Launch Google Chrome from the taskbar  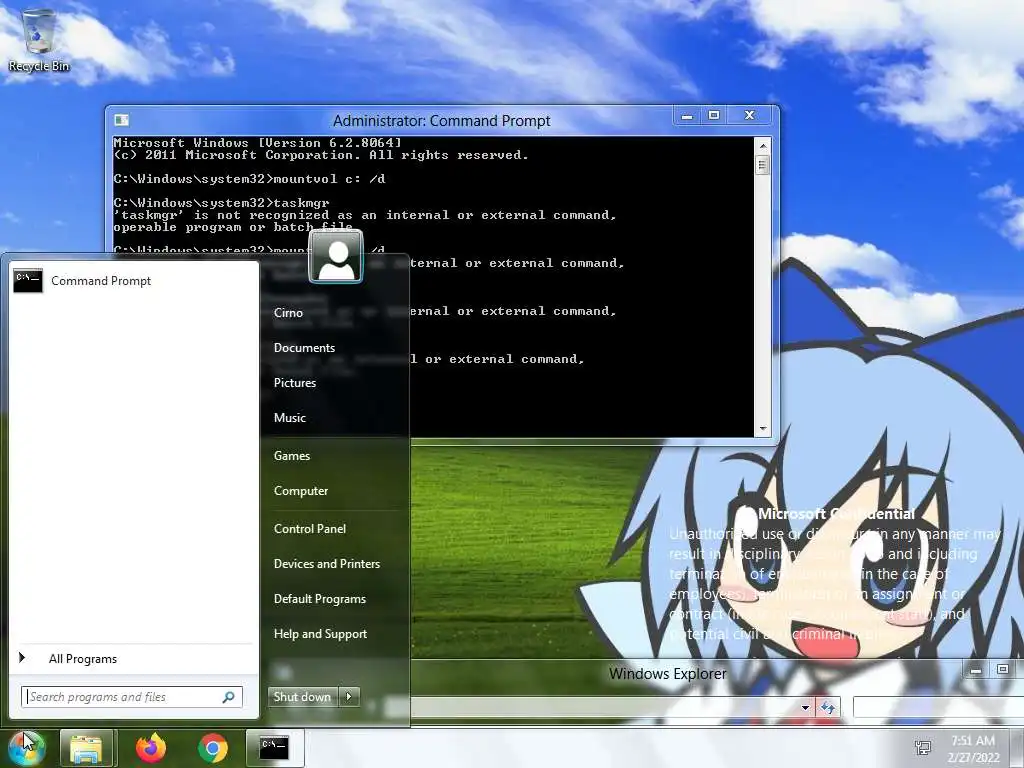(x=213, y=748)
